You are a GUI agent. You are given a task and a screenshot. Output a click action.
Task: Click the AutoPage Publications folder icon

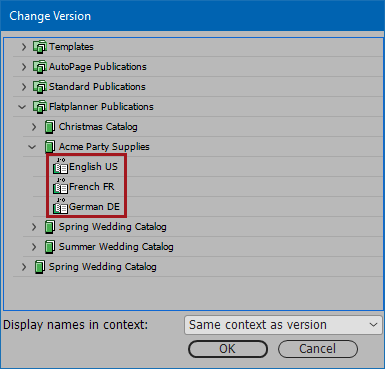(x=40, y=67)
